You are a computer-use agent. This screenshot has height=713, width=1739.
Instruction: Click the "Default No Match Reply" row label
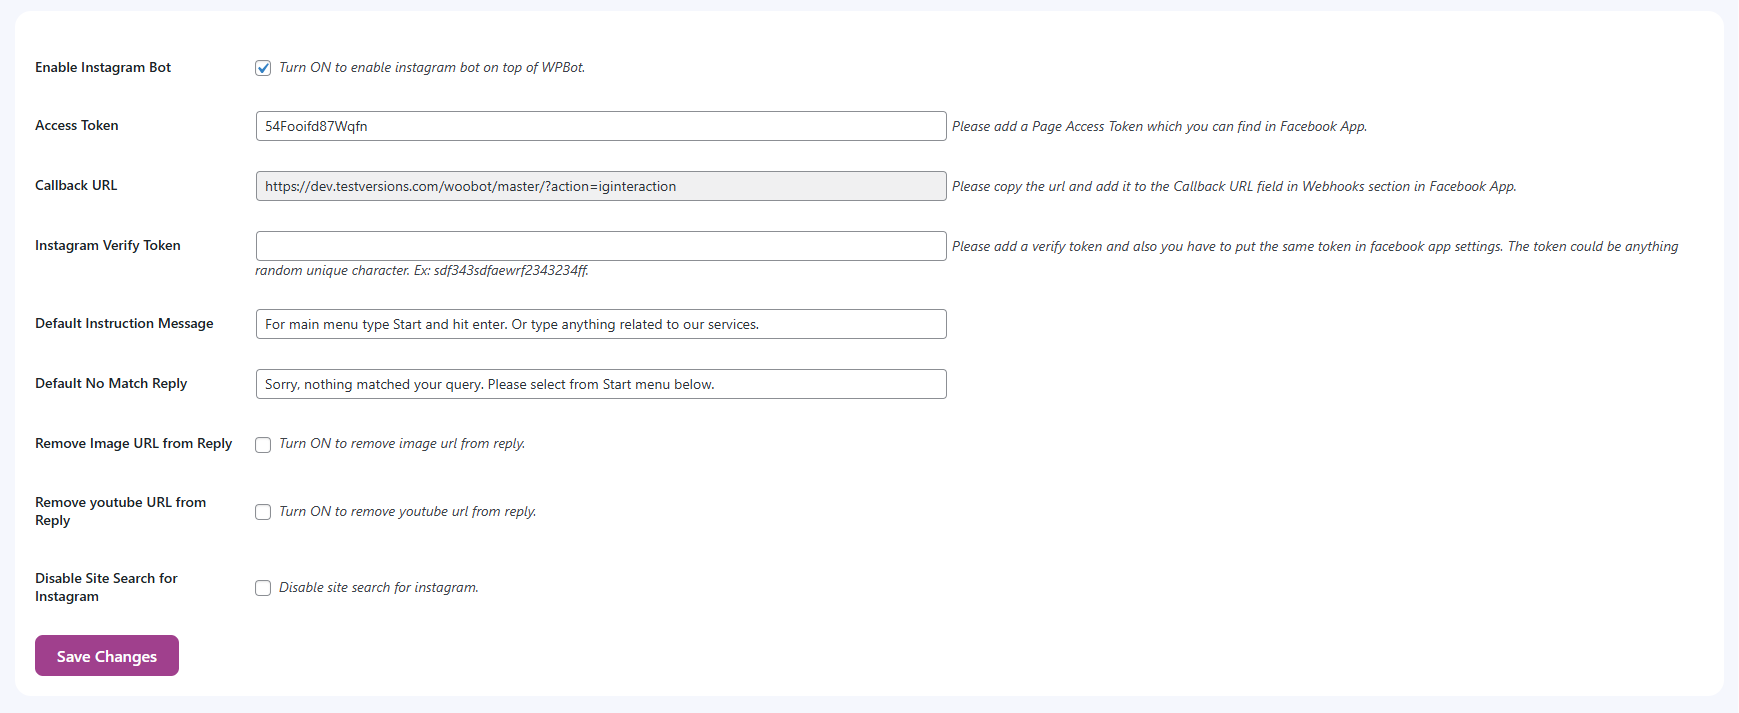click(111, 383)
